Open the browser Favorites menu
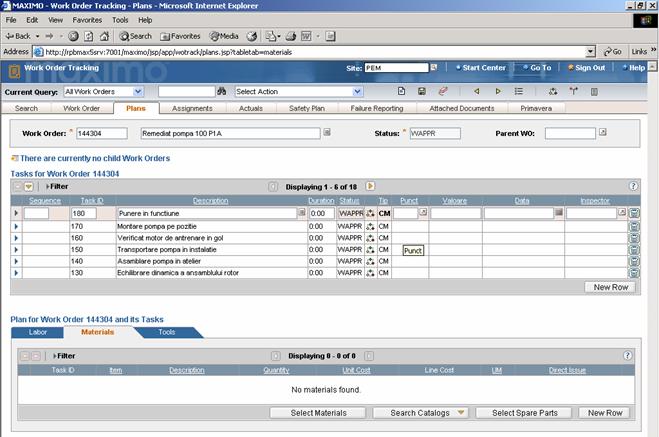The image size is (659, 437). coord(87,20)
